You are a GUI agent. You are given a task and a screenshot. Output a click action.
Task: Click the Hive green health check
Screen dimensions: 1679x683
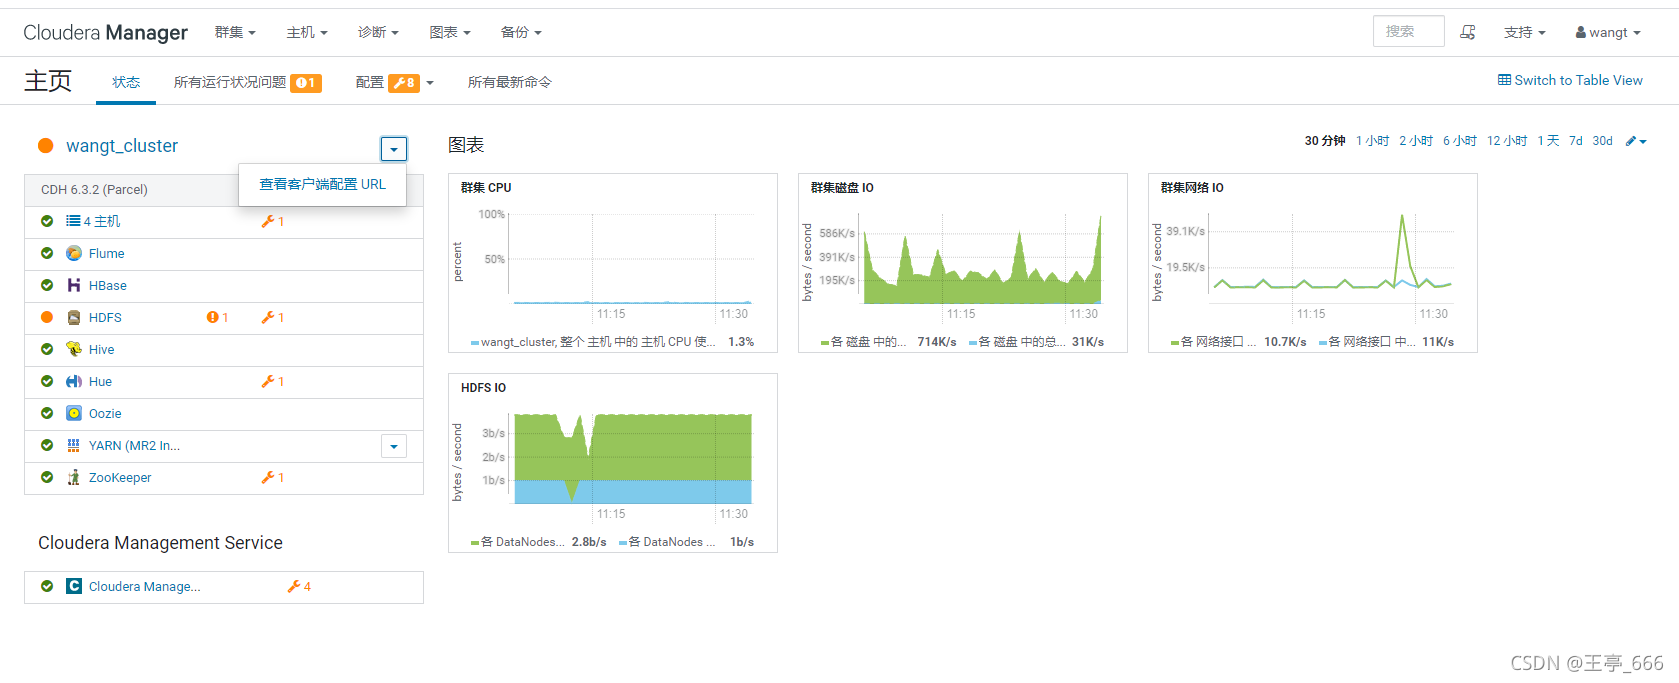pyautogui.click(x=47, y=349)
